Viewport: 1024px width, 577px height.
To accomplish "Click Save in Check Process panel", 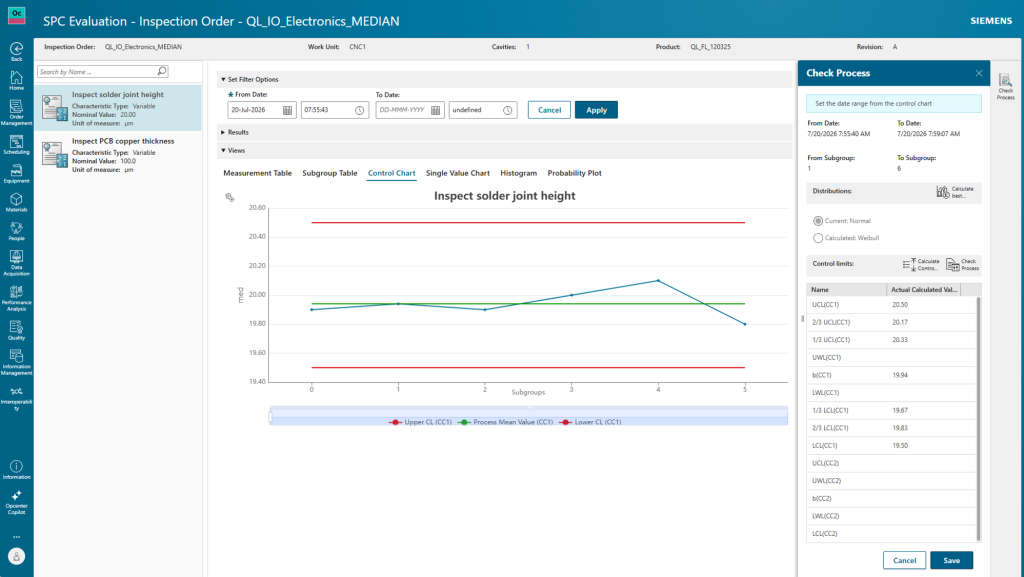I will pos(952,560).
